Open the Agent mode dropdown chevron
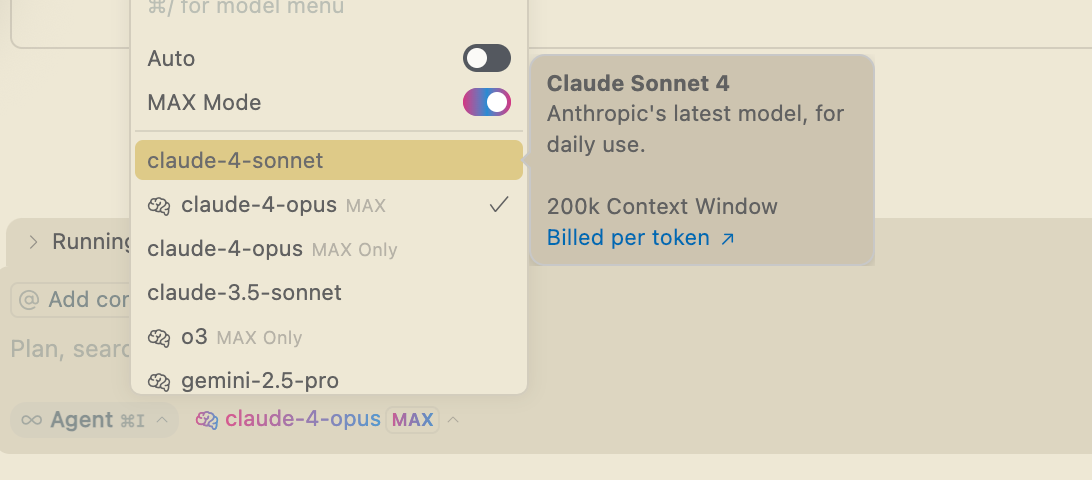The height and width of the screenshot is (480, 1092). (162, 420)
